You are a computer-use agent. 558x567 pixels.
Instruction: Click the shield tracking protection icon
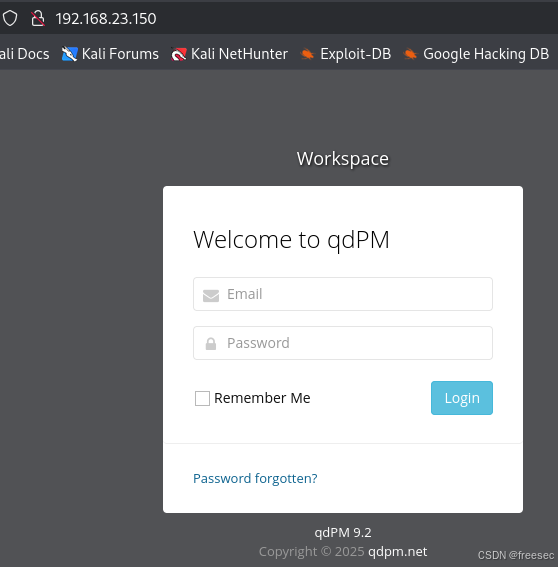[10, 18]
